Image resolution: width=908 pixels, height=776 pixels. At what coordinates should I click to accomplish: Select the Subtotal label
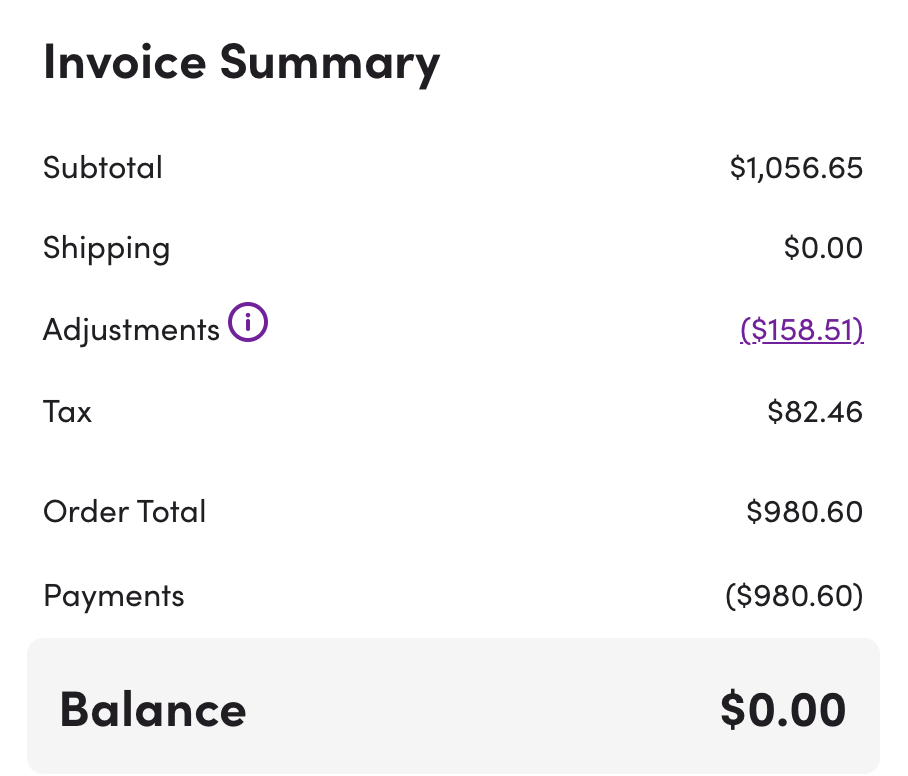pos(102,168)
